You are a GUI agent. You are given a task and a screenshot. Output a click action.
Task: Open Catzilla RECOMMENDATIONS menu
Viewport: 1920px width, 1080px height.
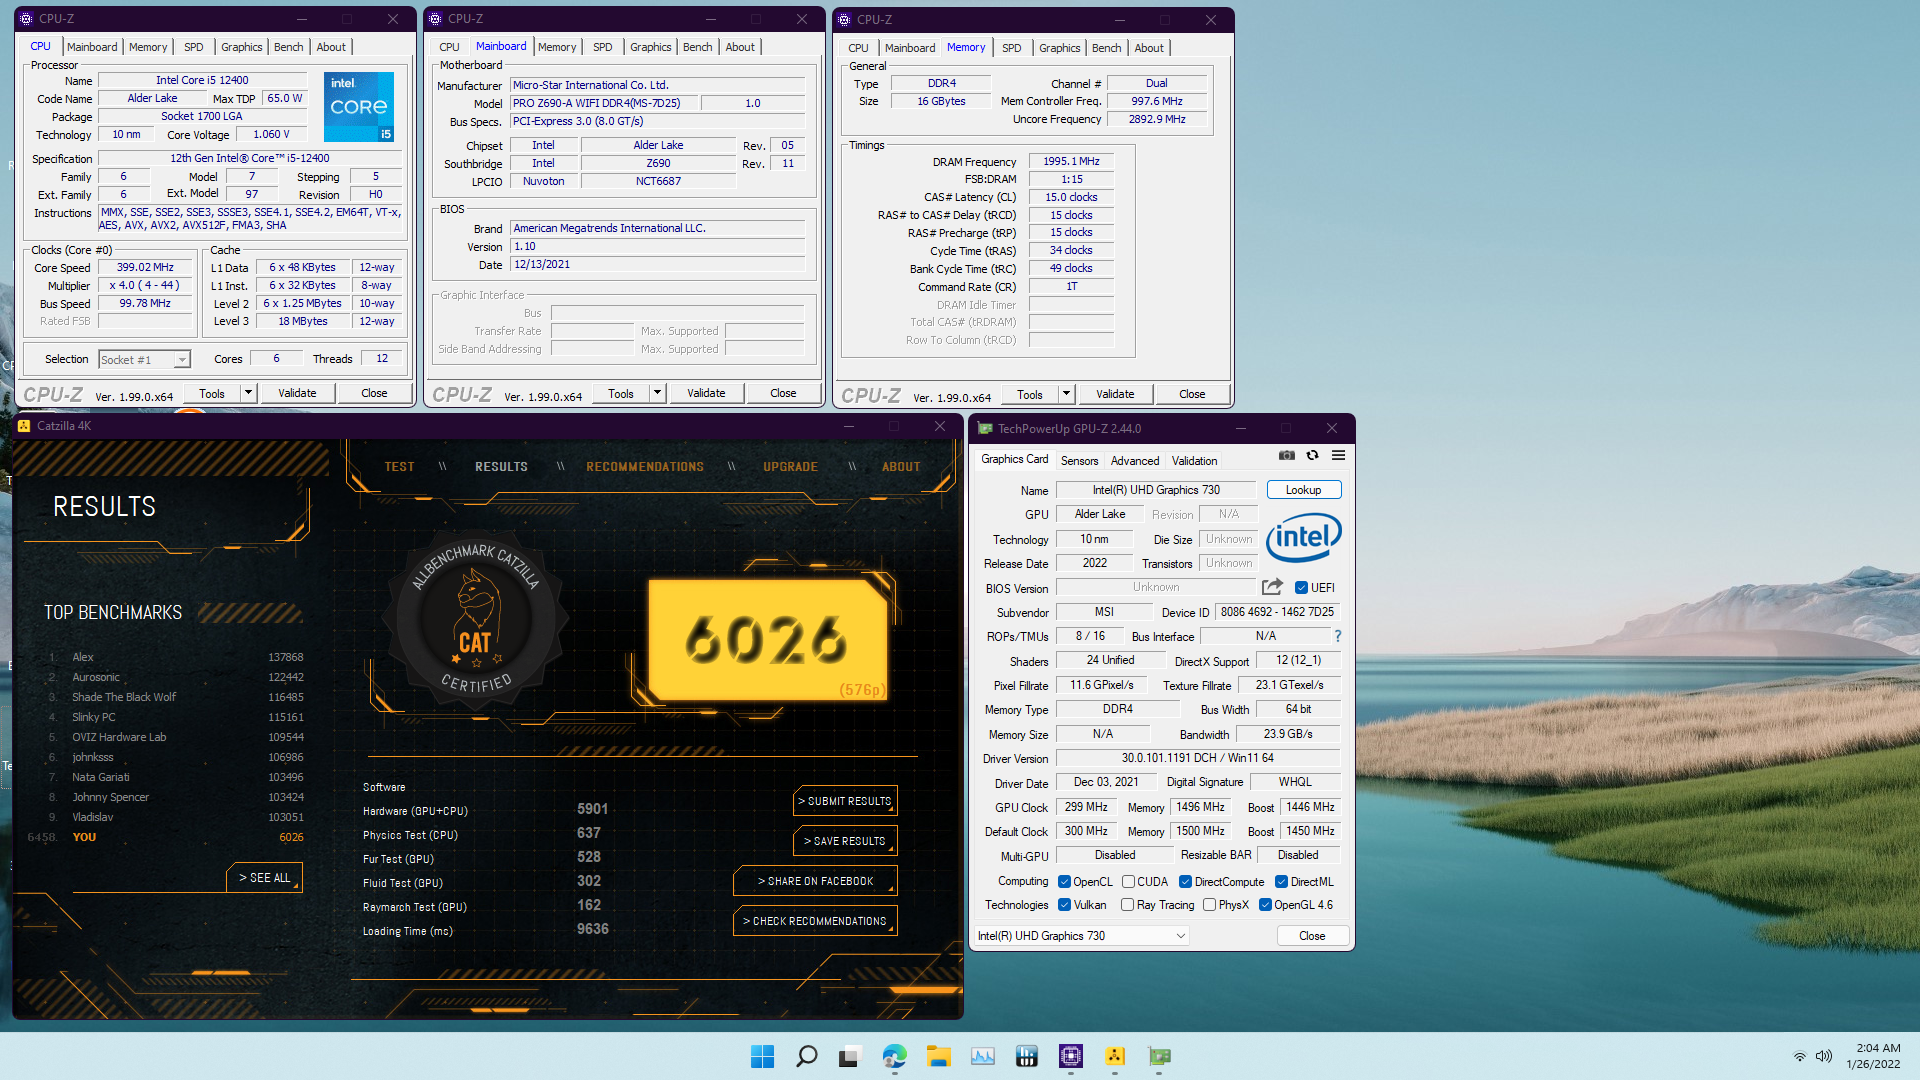pyautogui.click(x=645, y=467)
